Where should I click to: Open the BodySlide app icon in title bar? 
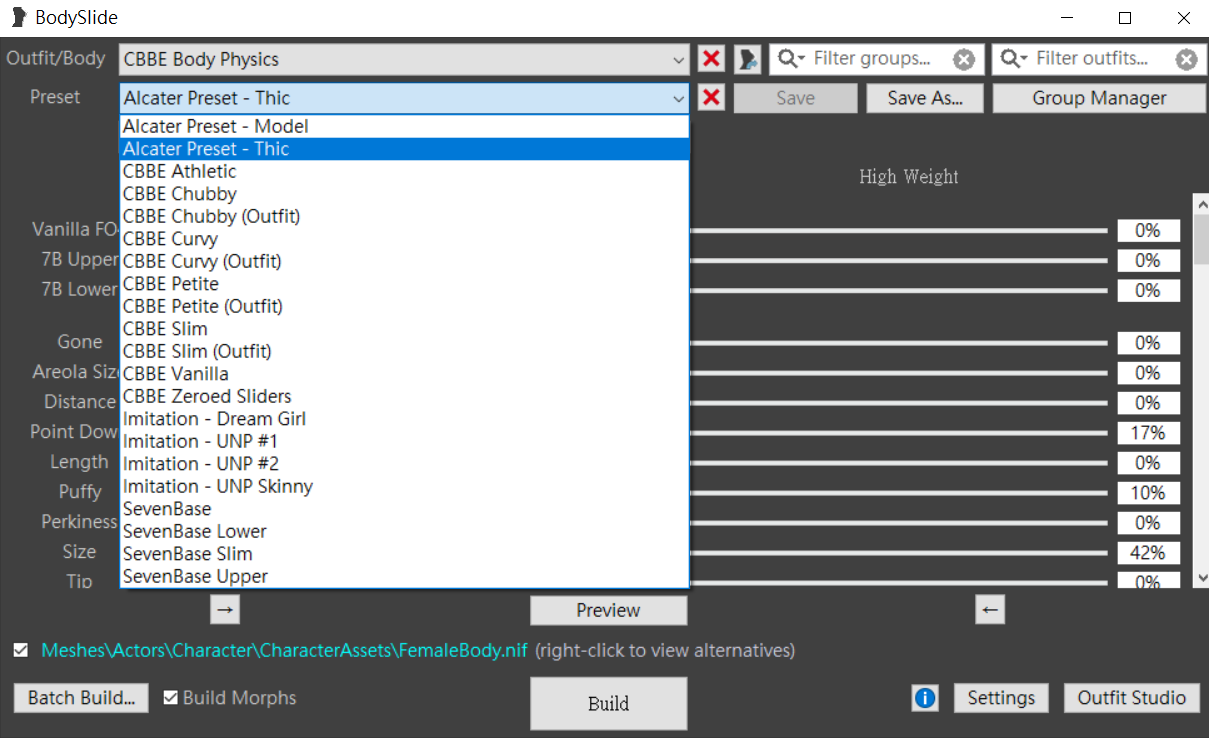(18, 17)
